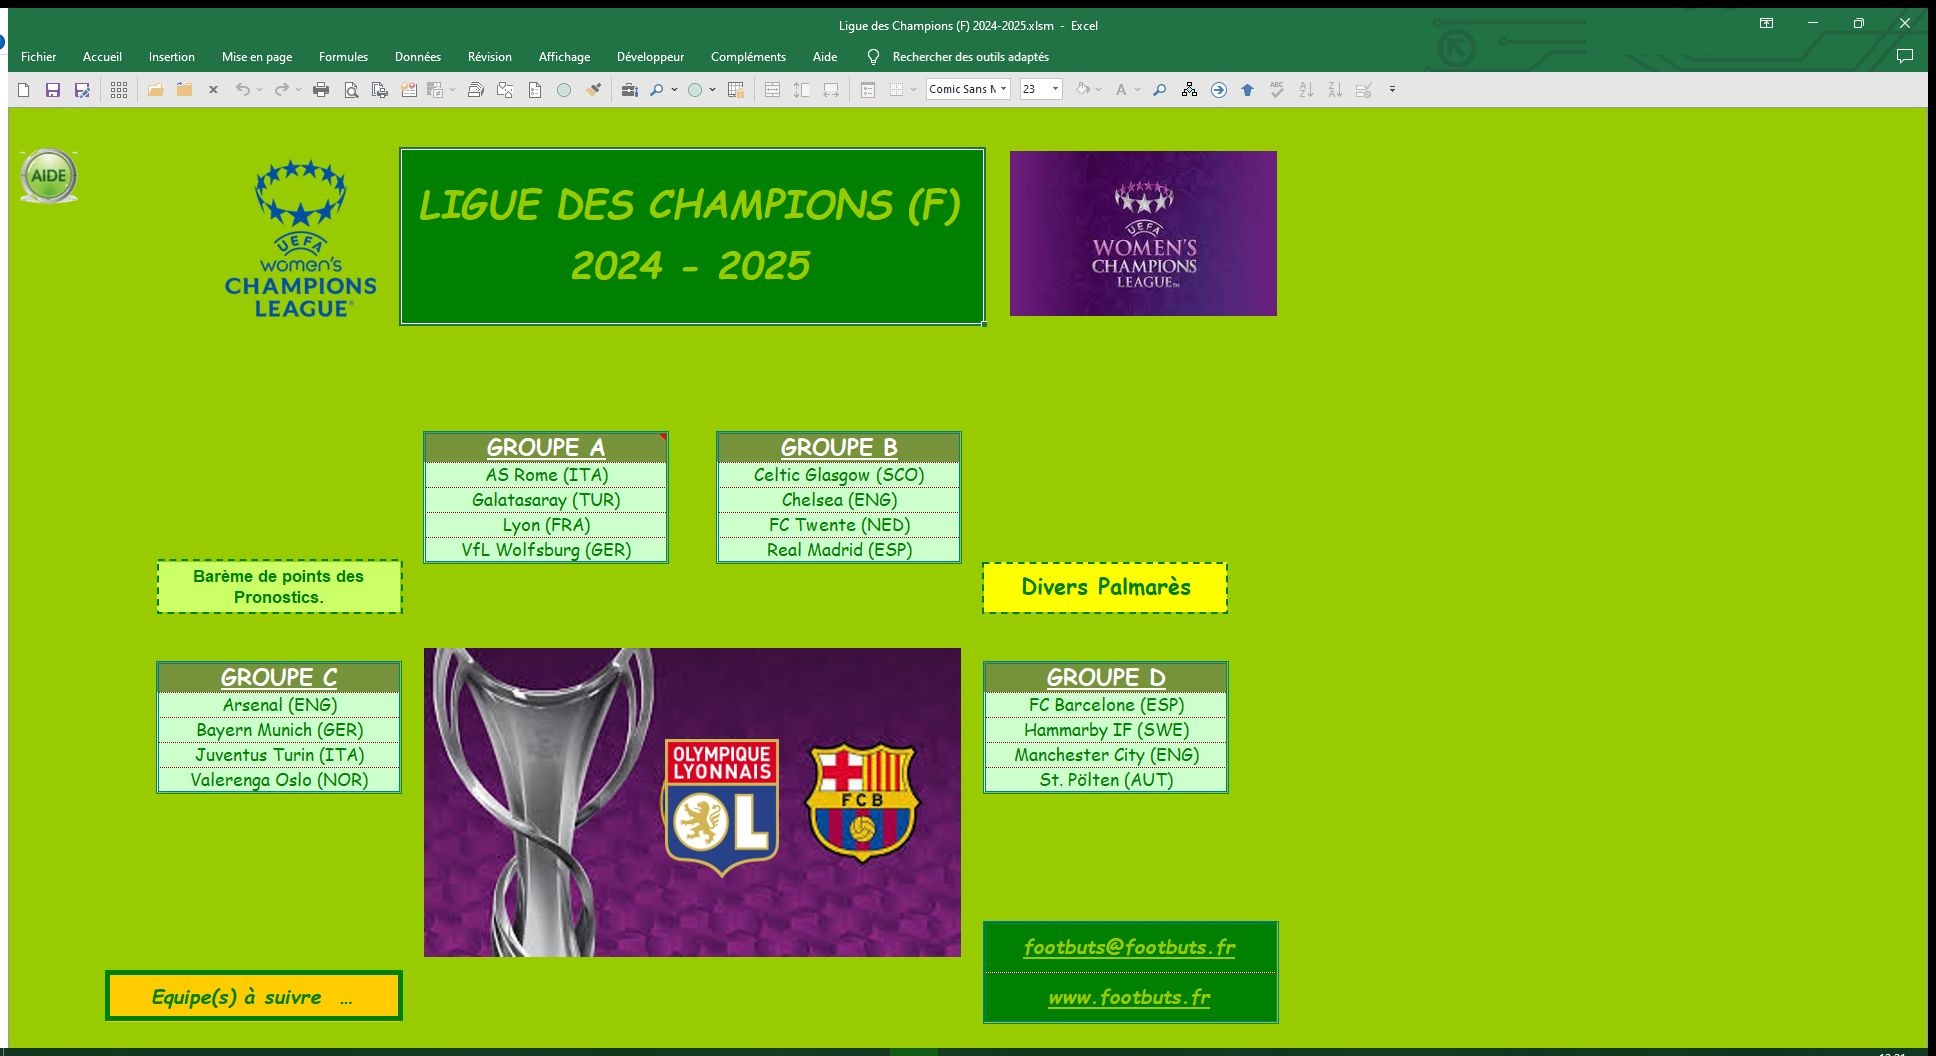
Task: Open the Accueil tab
Action: point(102,57)
